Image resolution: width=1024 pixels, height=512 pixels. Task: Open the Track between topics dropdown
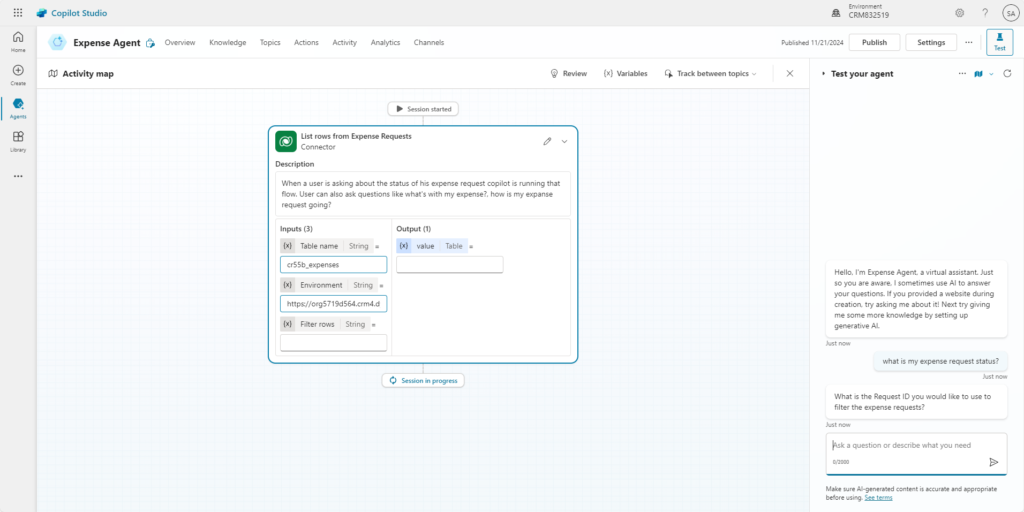point(711,74)
